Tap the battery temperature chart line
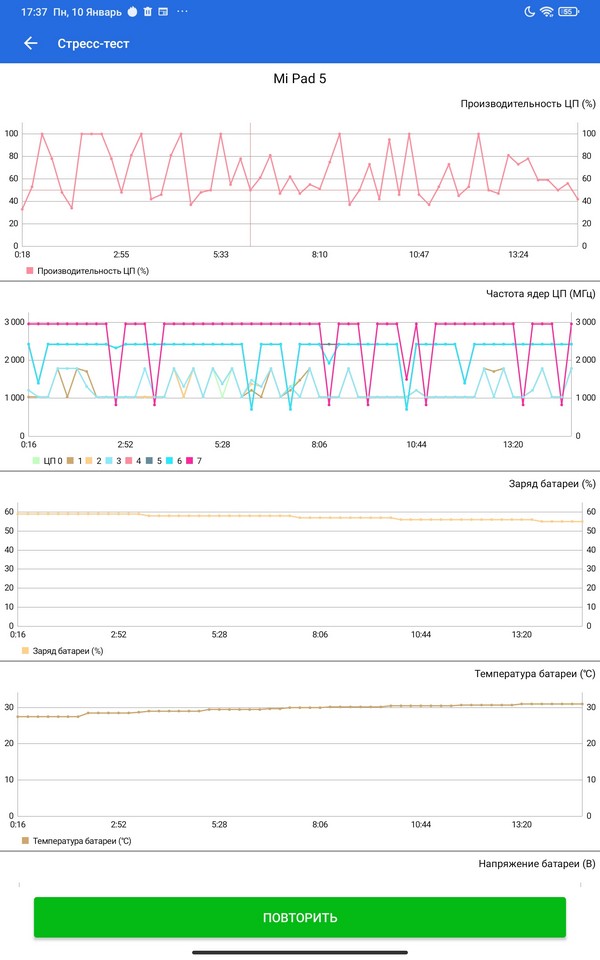This screenshot has height=960, width=600. (x=300, y=708)
